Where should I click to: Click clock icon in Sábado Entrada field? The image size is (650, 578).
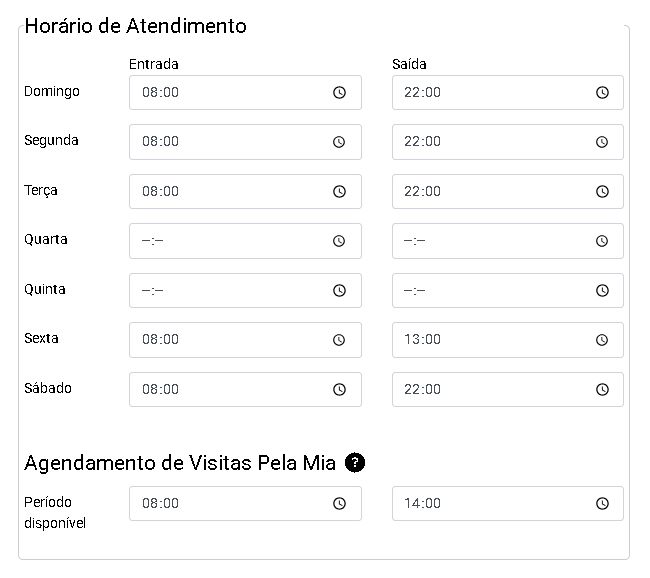point(339,389)
